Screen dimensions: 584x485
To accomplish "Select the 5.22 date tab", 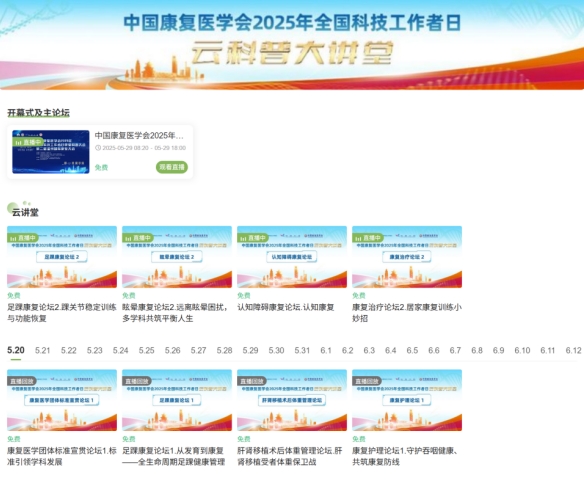I will (x=69, y=351).
